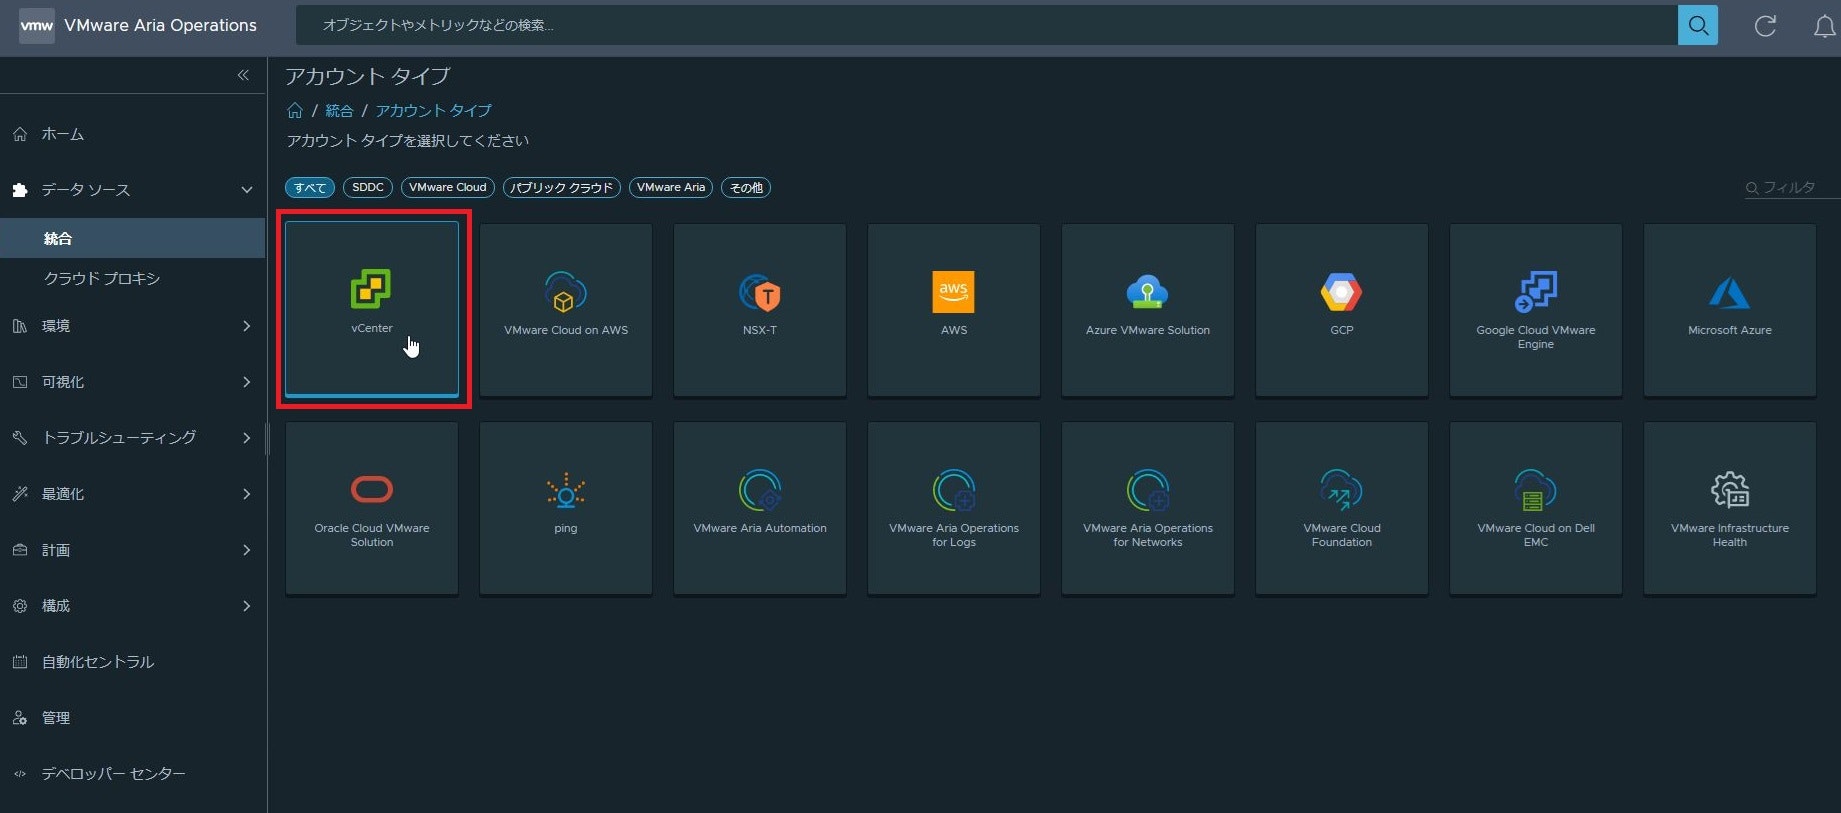Choose the GCP account type

tap(1342, 310)
